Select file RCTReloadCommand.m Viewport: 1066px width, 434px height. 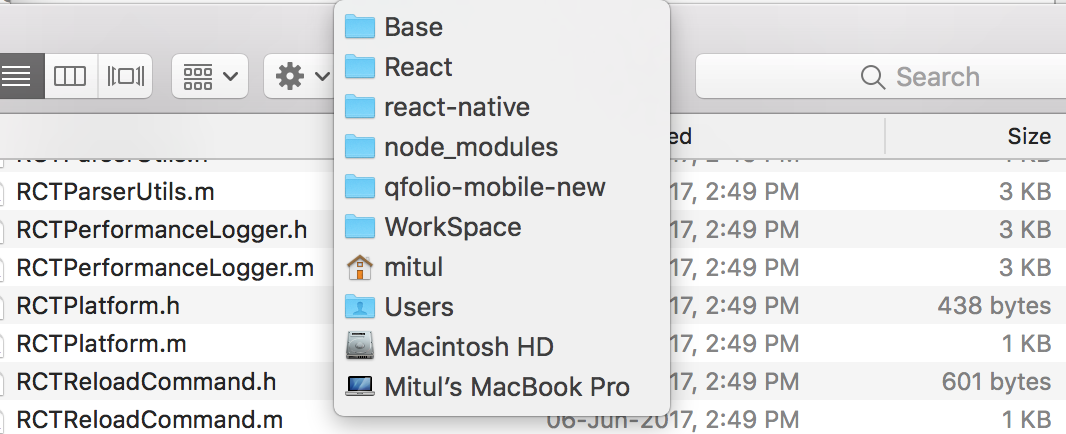click(x=150, y=420)
